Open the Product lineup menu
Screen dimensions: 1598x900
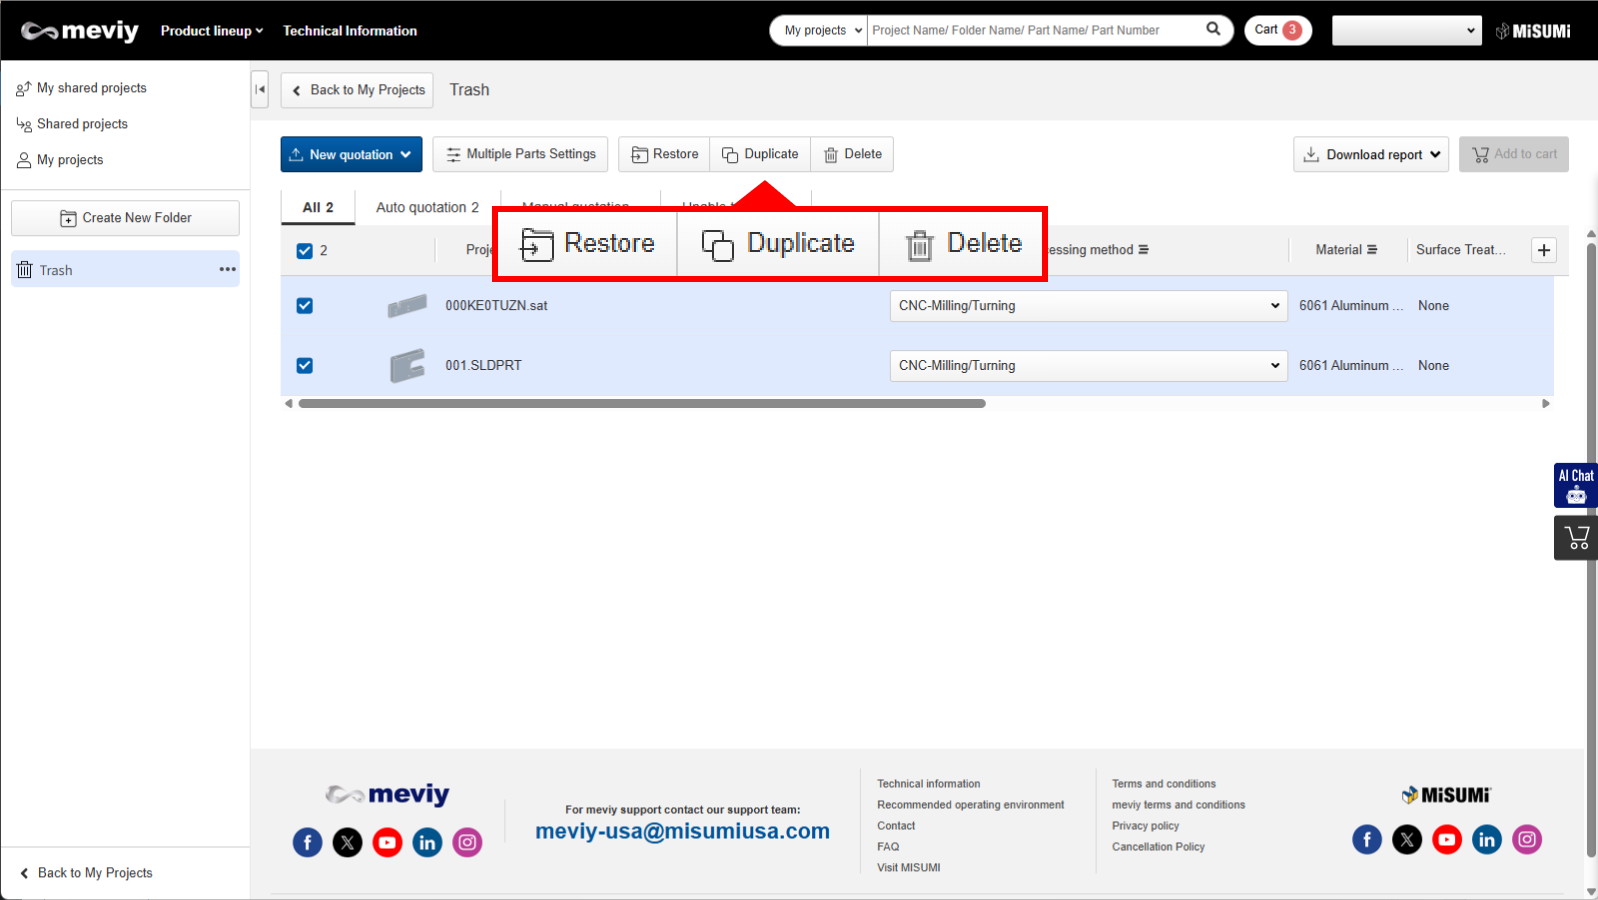(x=211, y=31)
